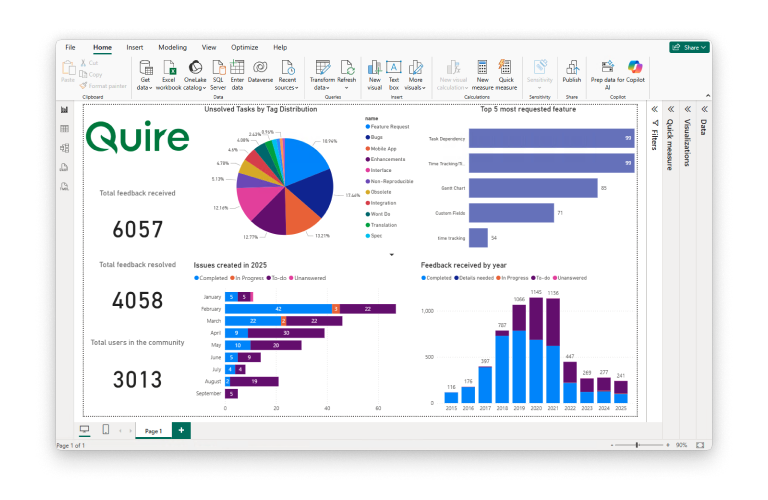
Task: Click the fit to page icon
Action: tap(700, 444)
